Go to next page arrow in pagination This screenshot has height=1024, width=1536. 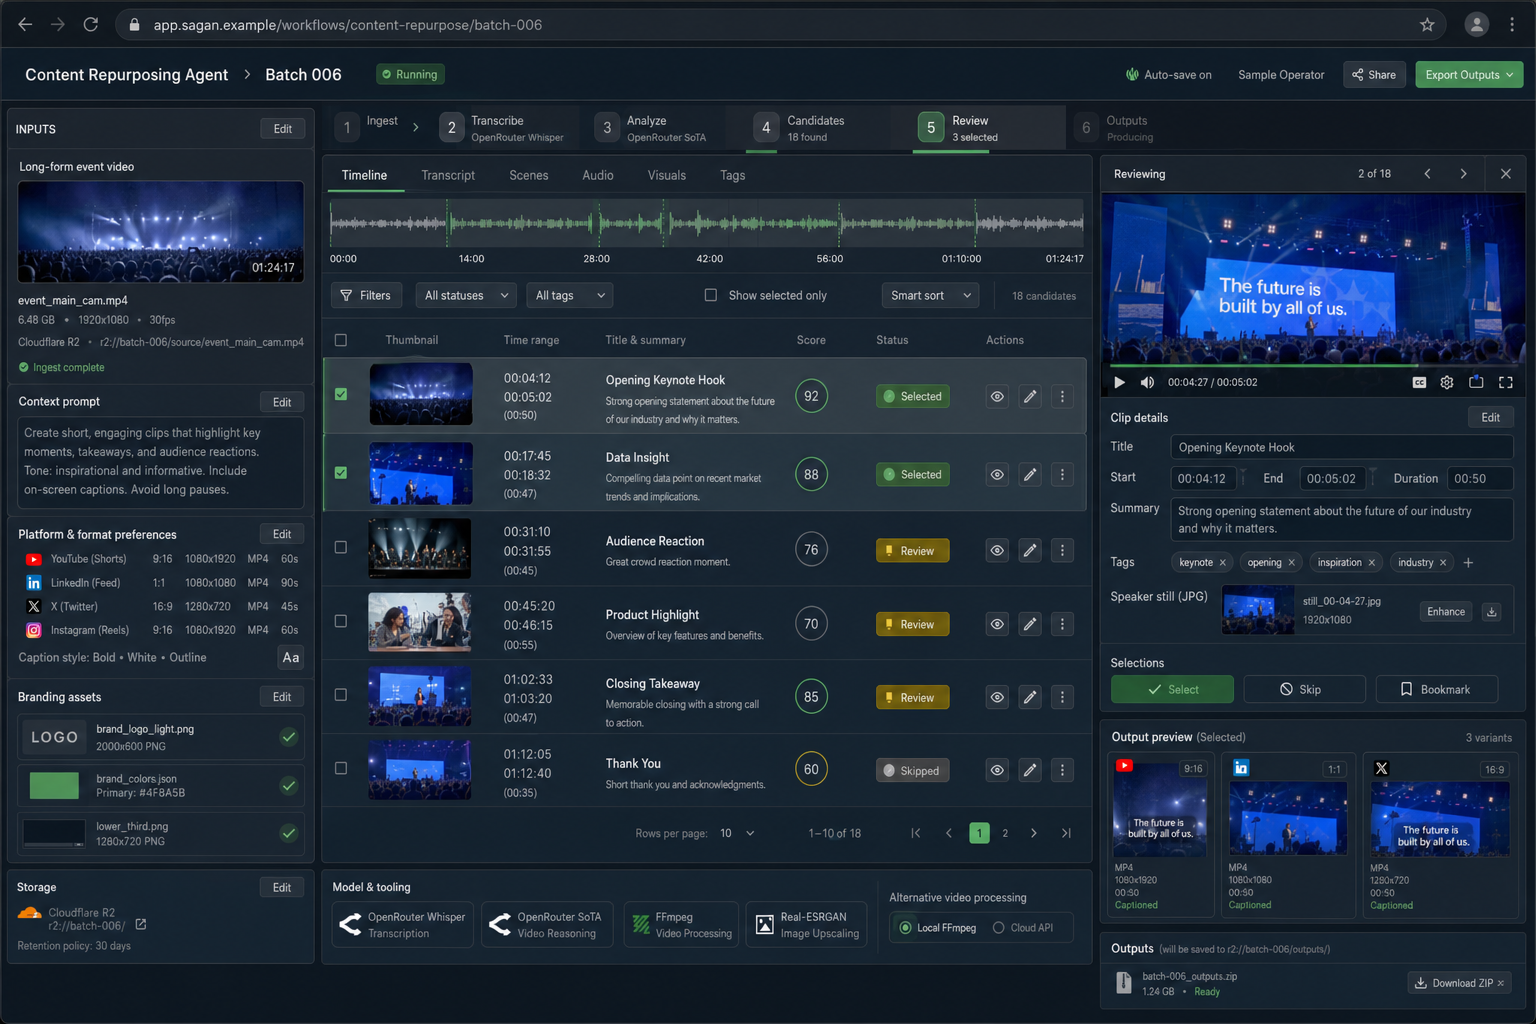(1034, 833)
